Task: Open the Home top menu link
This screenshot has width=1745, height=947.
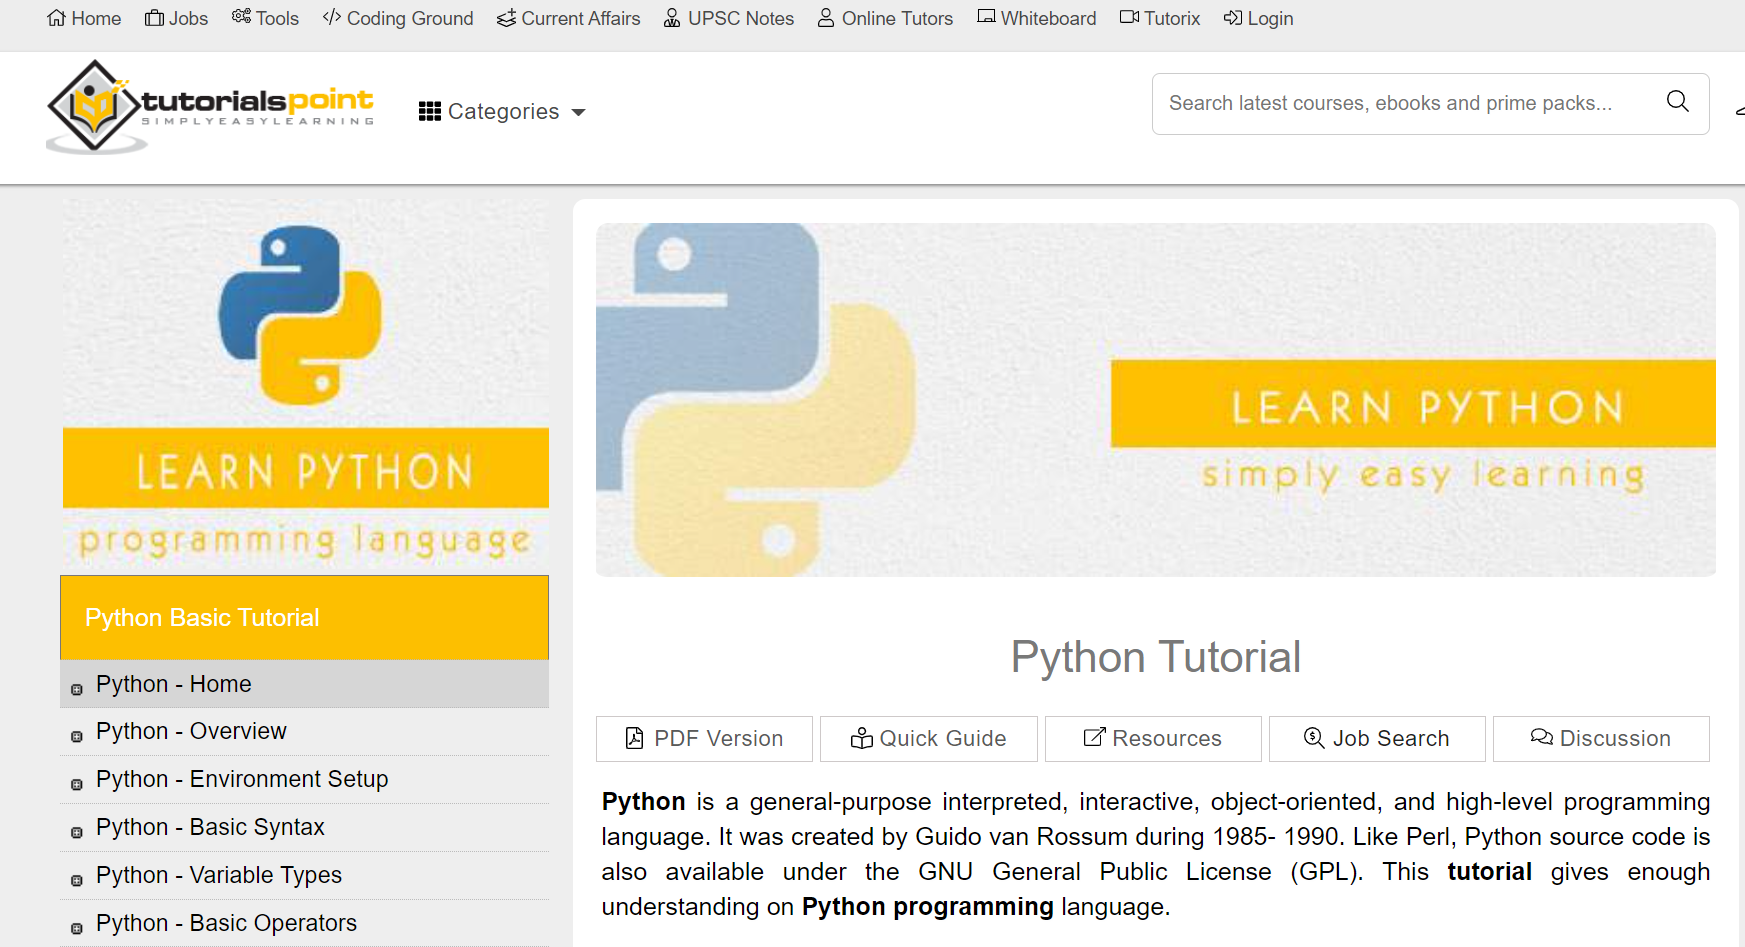Action: point(84,18)
